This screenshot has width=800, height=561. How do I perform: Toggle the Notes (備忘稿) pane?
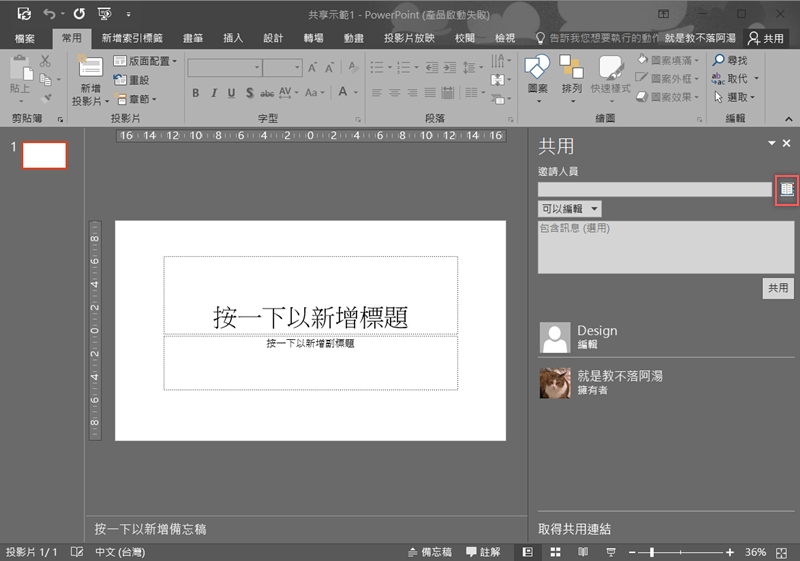tap(431, 552)
